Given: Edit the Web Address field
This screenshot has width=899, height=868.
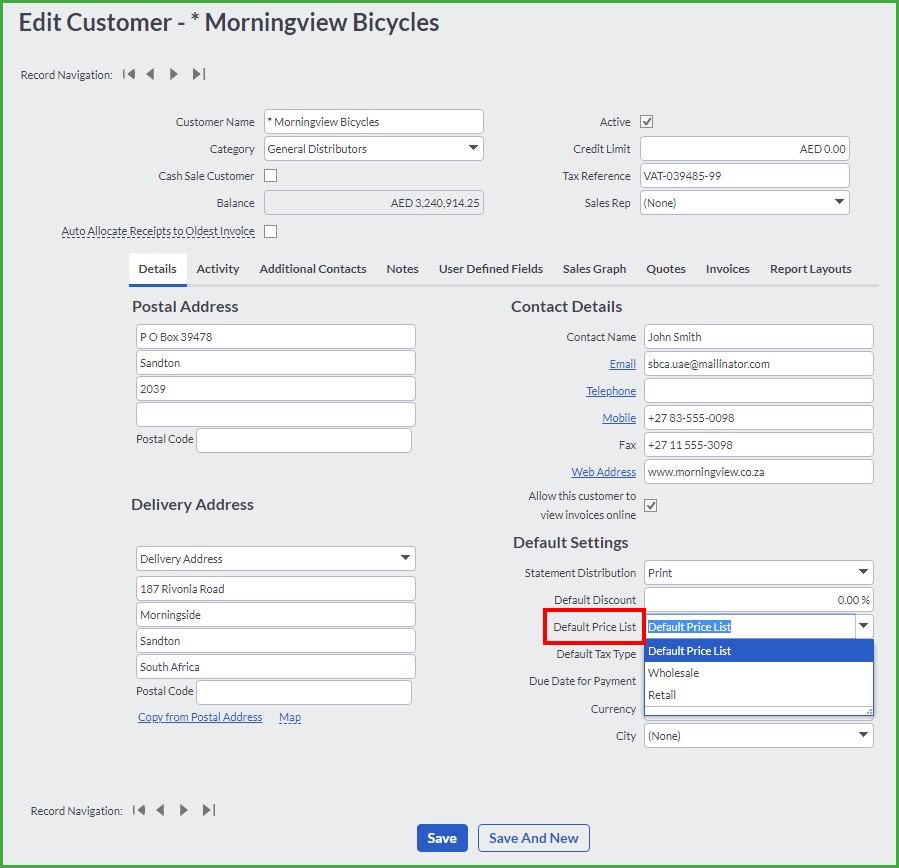Looking at the screenshot, I should pyautogui.click(x=759, y=471).
